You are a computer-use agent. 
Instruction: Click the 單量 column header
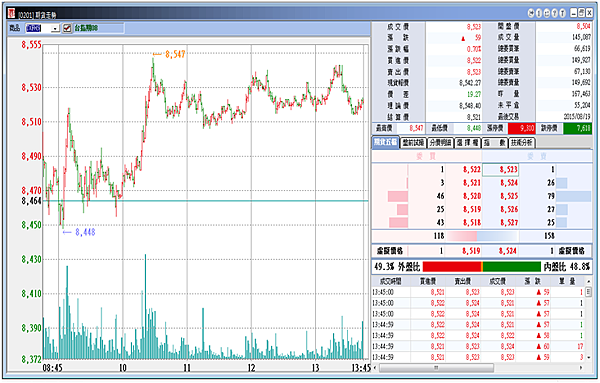point(567,281)
